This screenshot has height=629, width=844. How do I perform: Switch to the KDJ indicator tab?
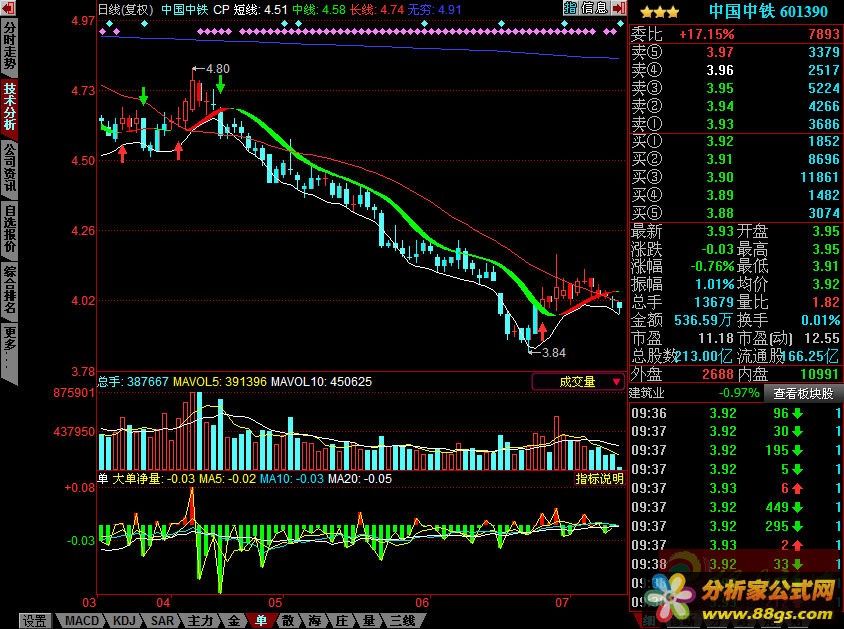pos(124,621)
